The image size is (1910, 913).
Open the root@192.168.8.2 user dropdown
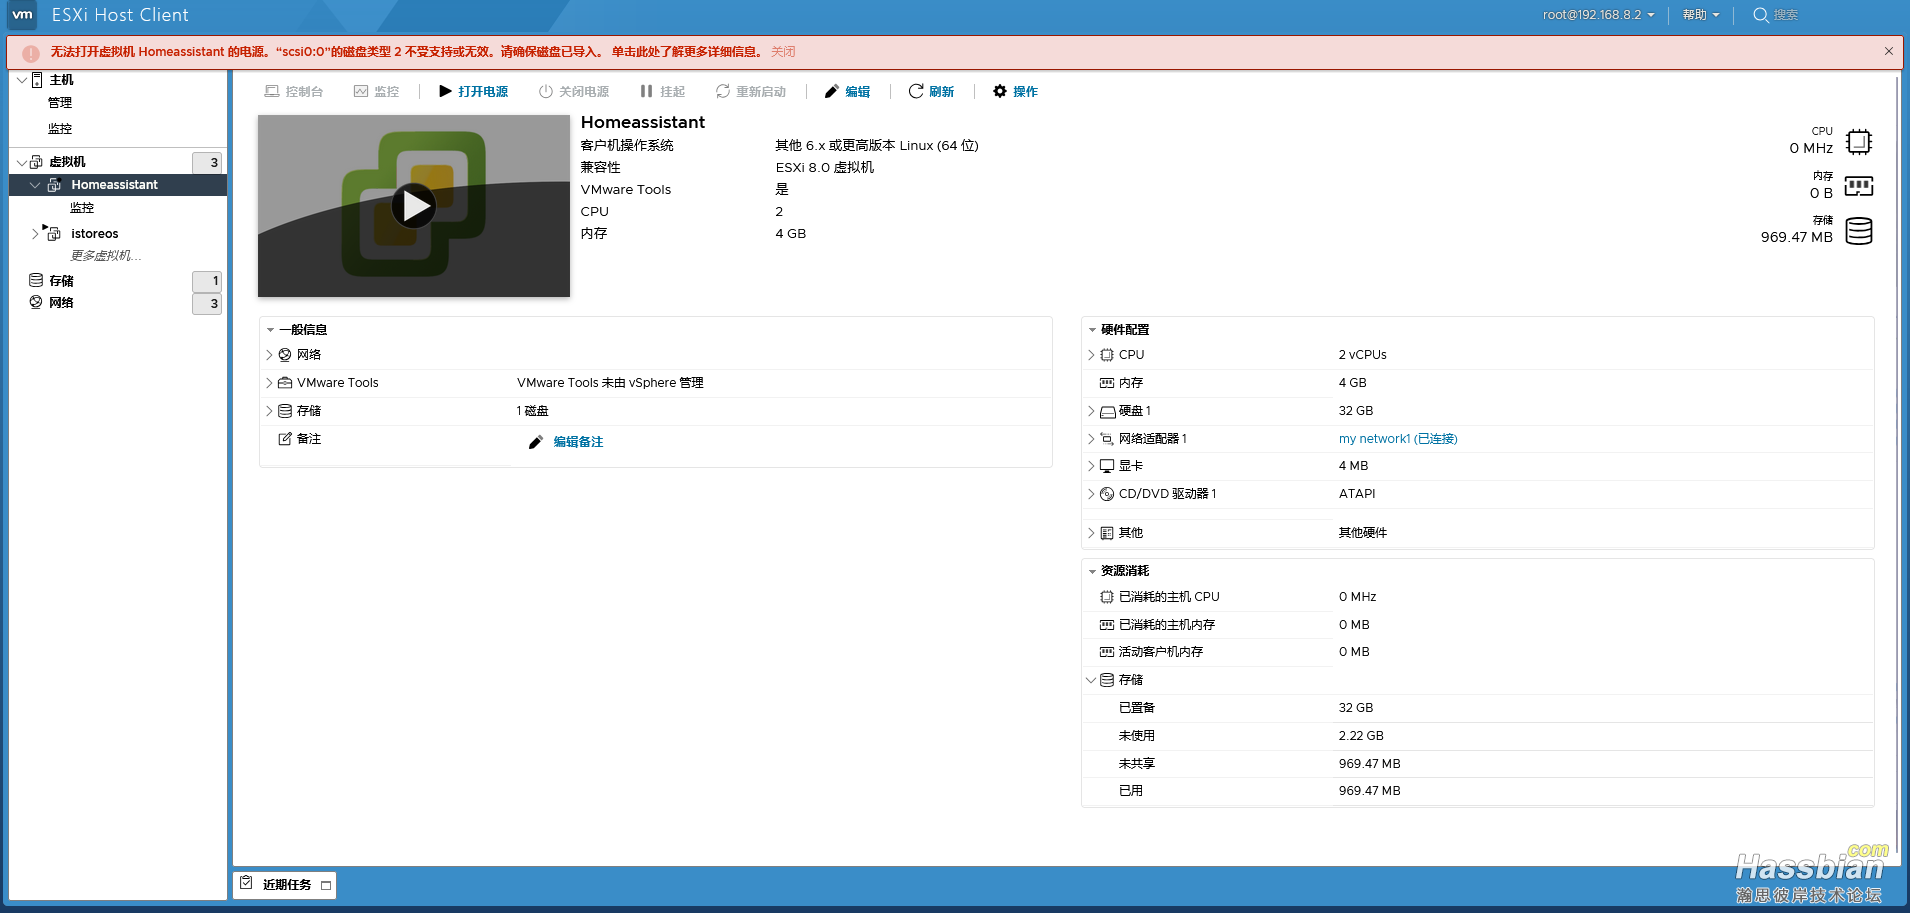(x=1598, y=15)
